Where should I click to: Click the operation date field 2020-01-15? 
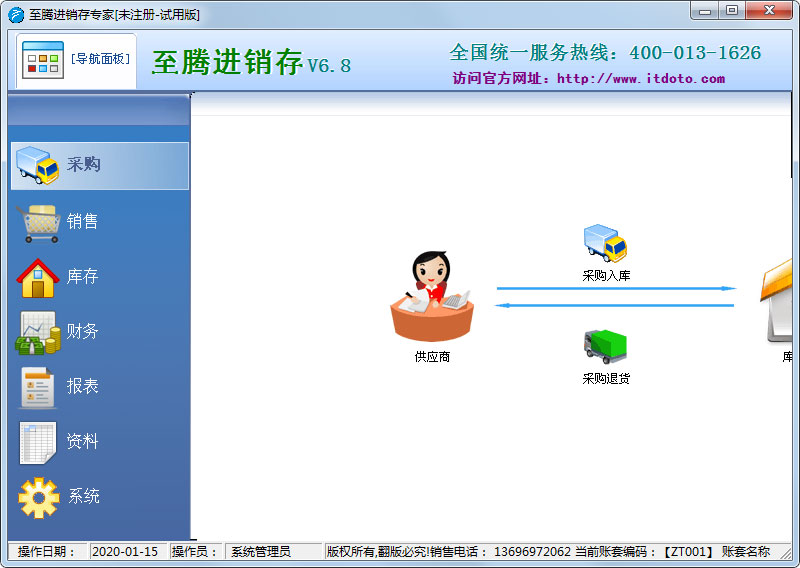tap(129, 552)
